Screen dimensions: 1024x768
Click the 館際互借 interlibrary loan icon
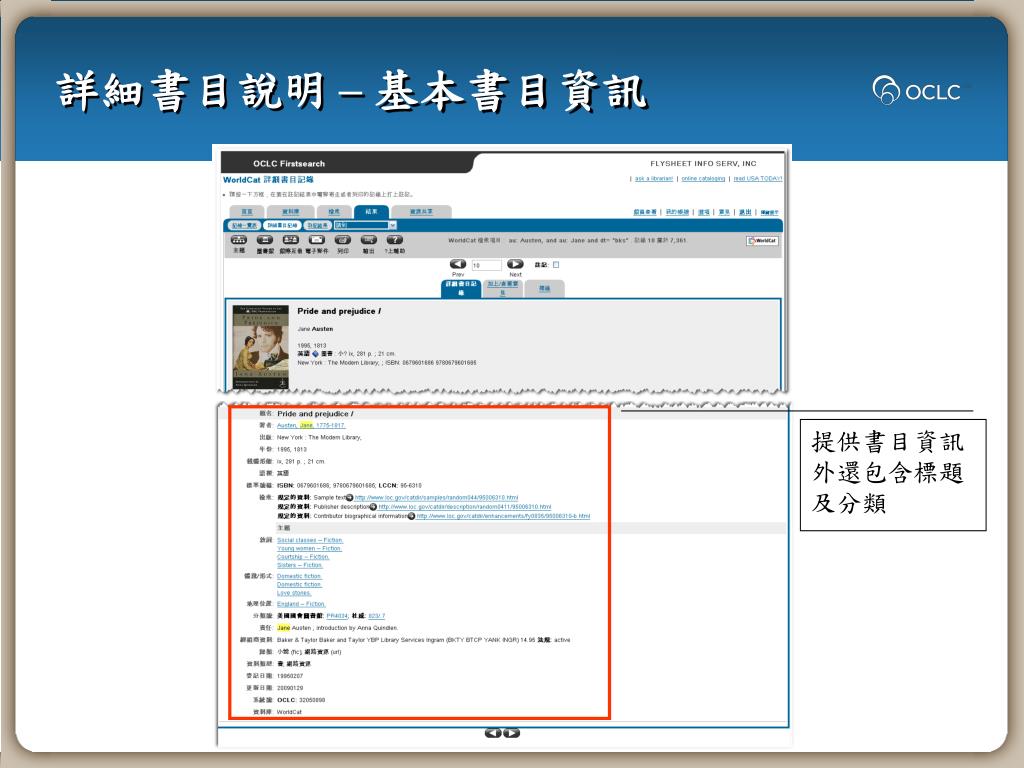click(x=290, y=240)
